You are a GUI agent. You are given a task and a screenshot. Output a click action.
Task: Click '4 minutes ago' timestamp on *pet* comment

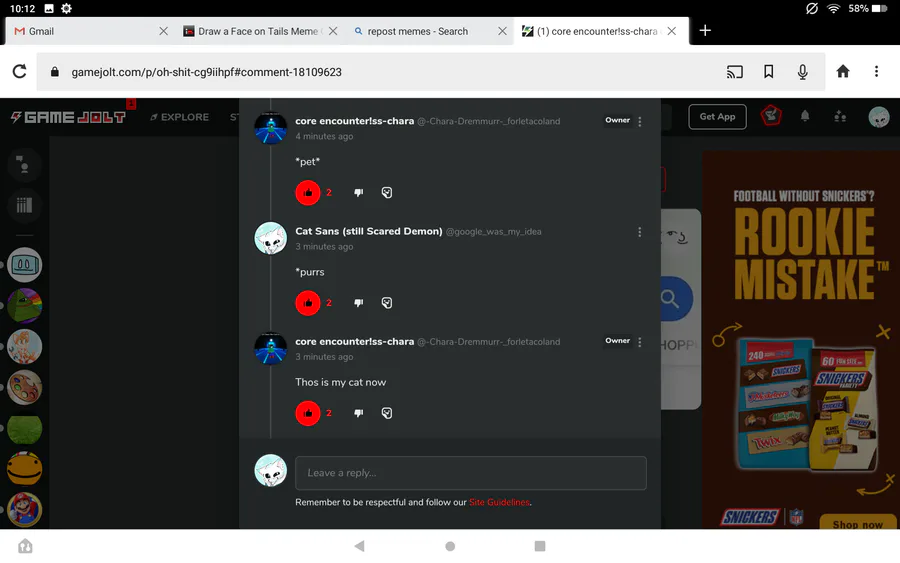(x=324, y=137)
